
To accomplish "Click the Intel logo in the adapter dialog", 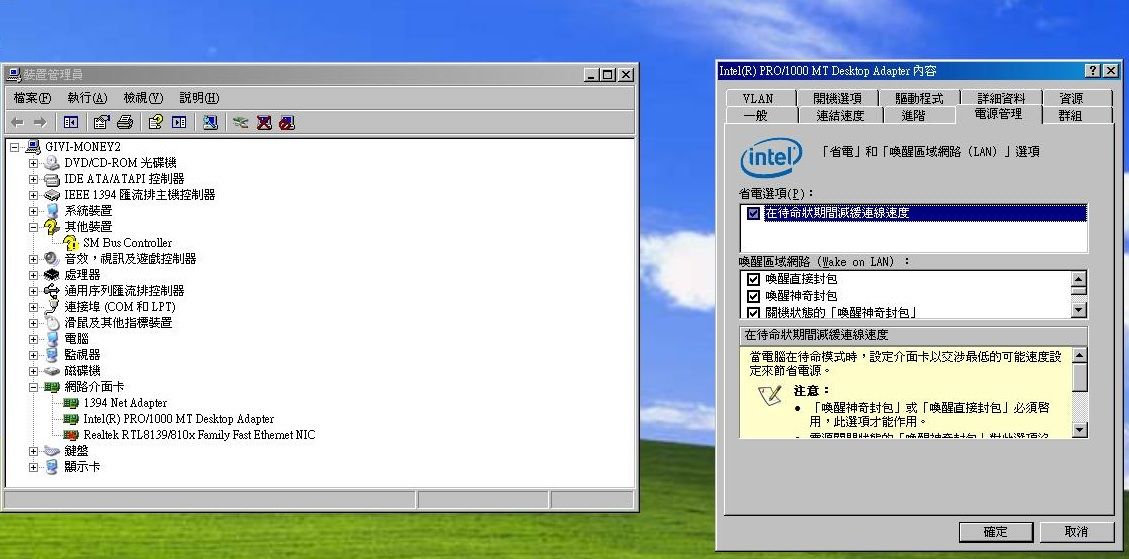I will (771, 156).
